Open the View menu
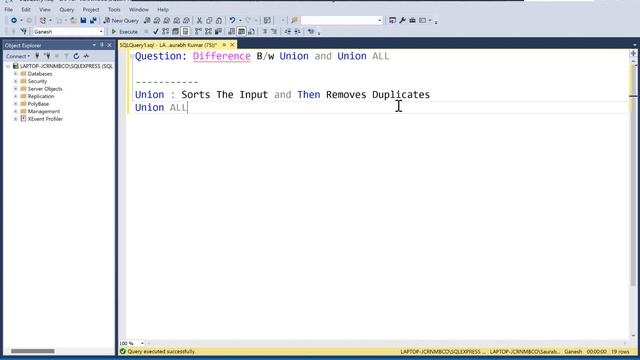 point(45,9)
